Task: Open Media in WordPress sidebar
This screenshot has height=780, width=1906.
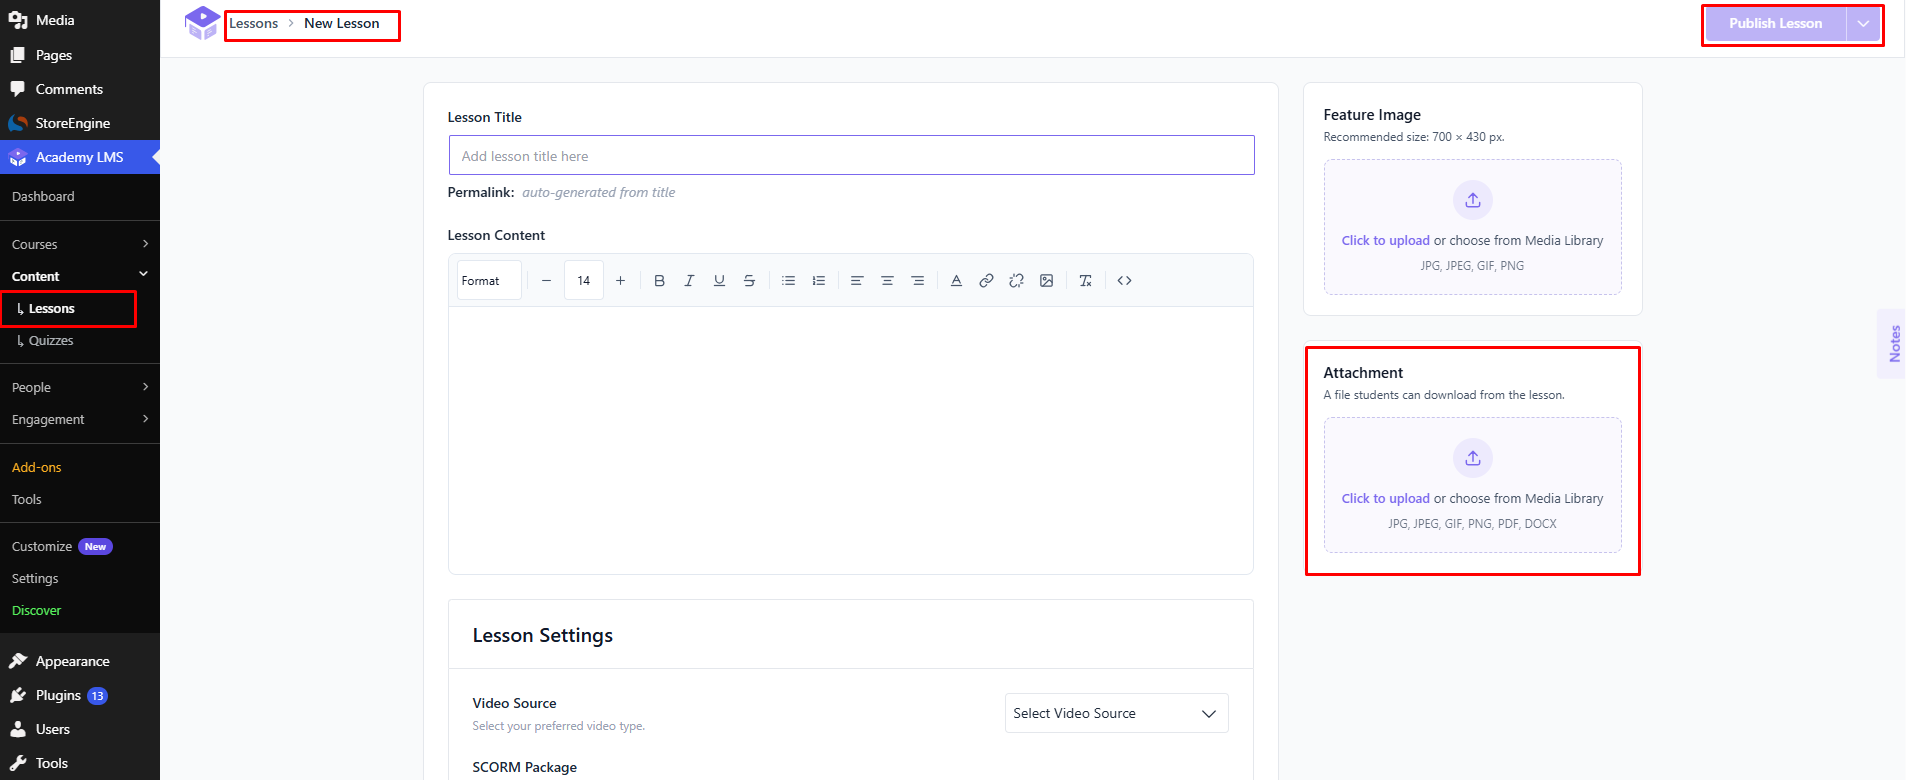Action: click(80, 20)
